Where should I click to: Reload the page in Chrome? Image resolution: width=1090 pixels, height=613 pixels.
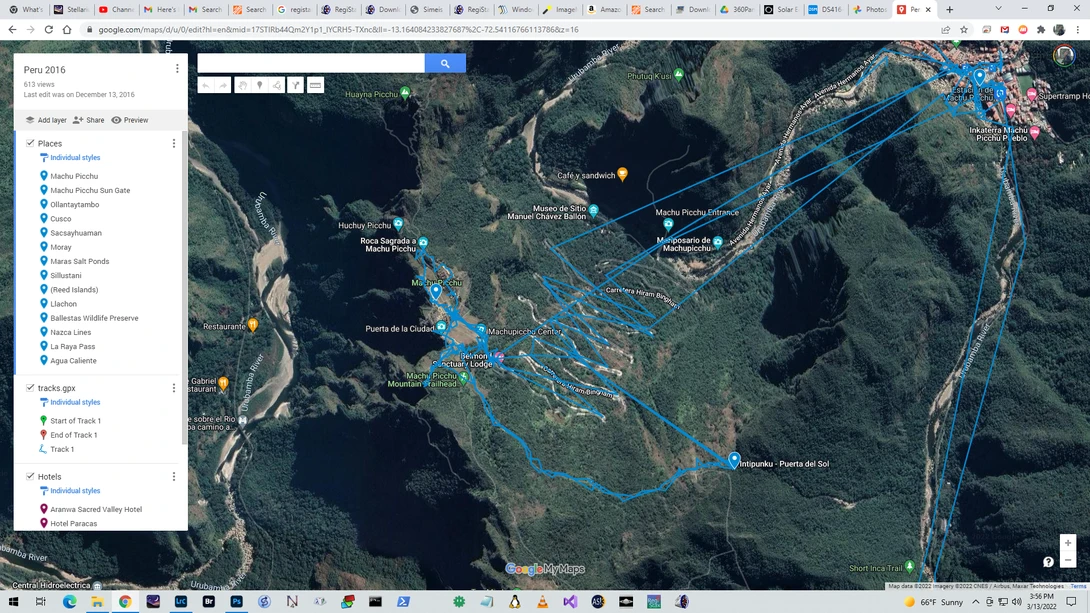pyautogui.click(x=49, y=30)
